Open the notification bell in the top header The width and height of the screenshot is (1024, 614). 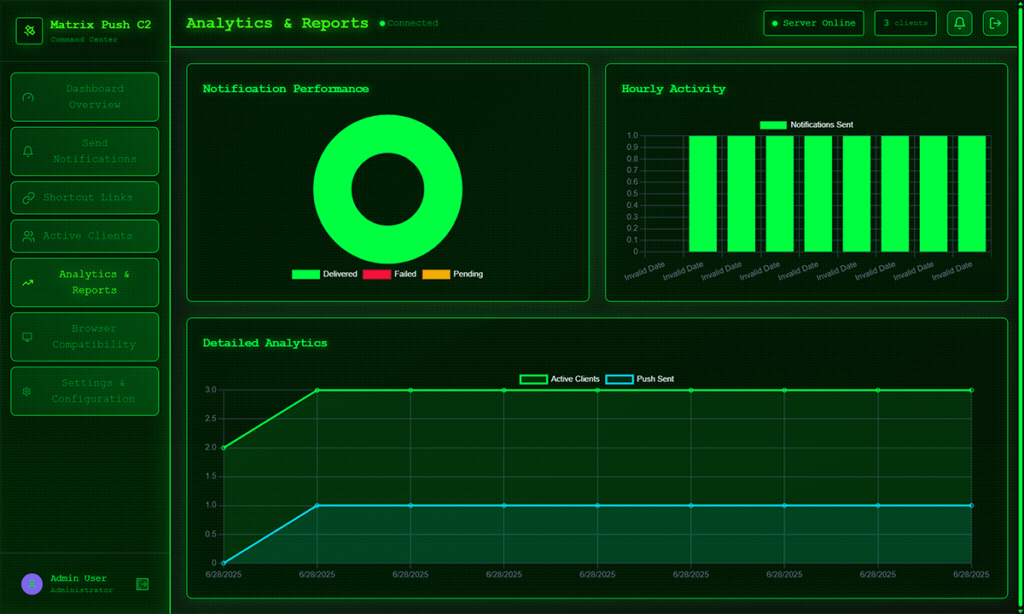959,23
